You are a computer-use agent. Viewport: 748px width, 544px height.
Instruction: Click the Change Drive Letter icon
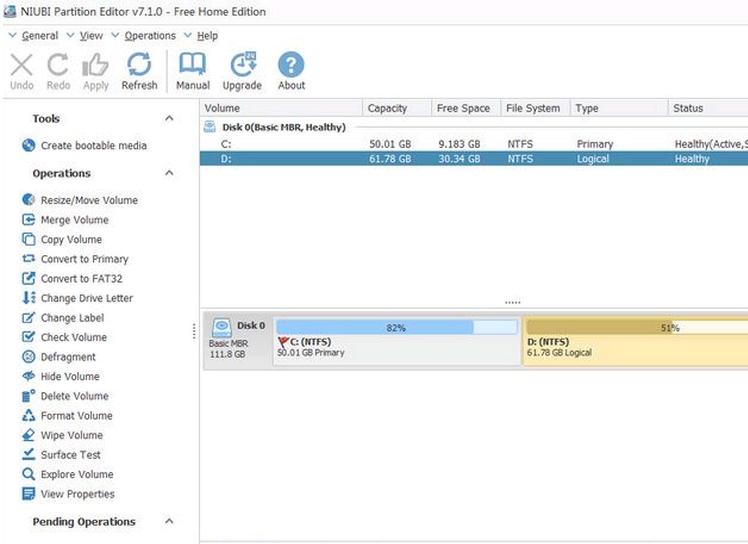tap(29, 298)
